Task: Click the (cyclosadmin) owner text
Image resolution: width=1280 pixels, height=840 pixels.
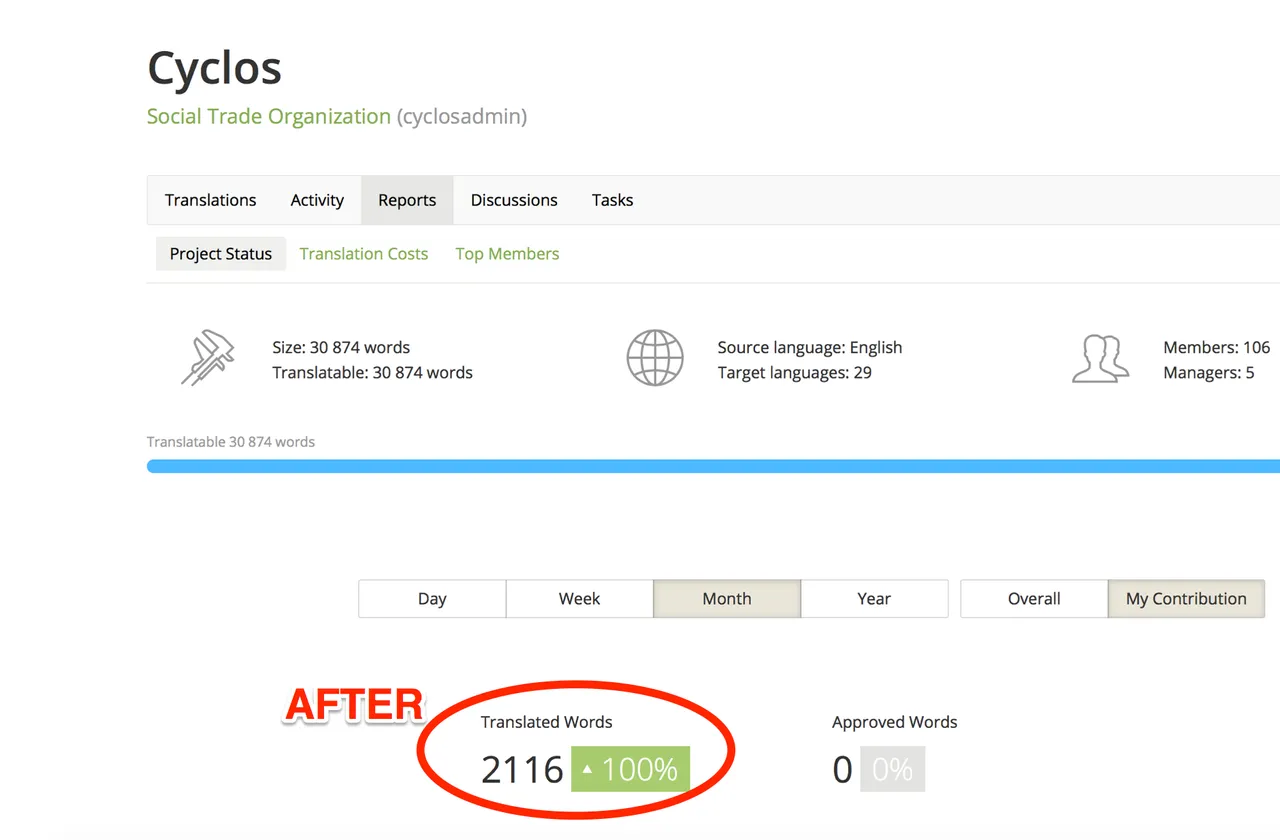Action: tap(462, 116)
